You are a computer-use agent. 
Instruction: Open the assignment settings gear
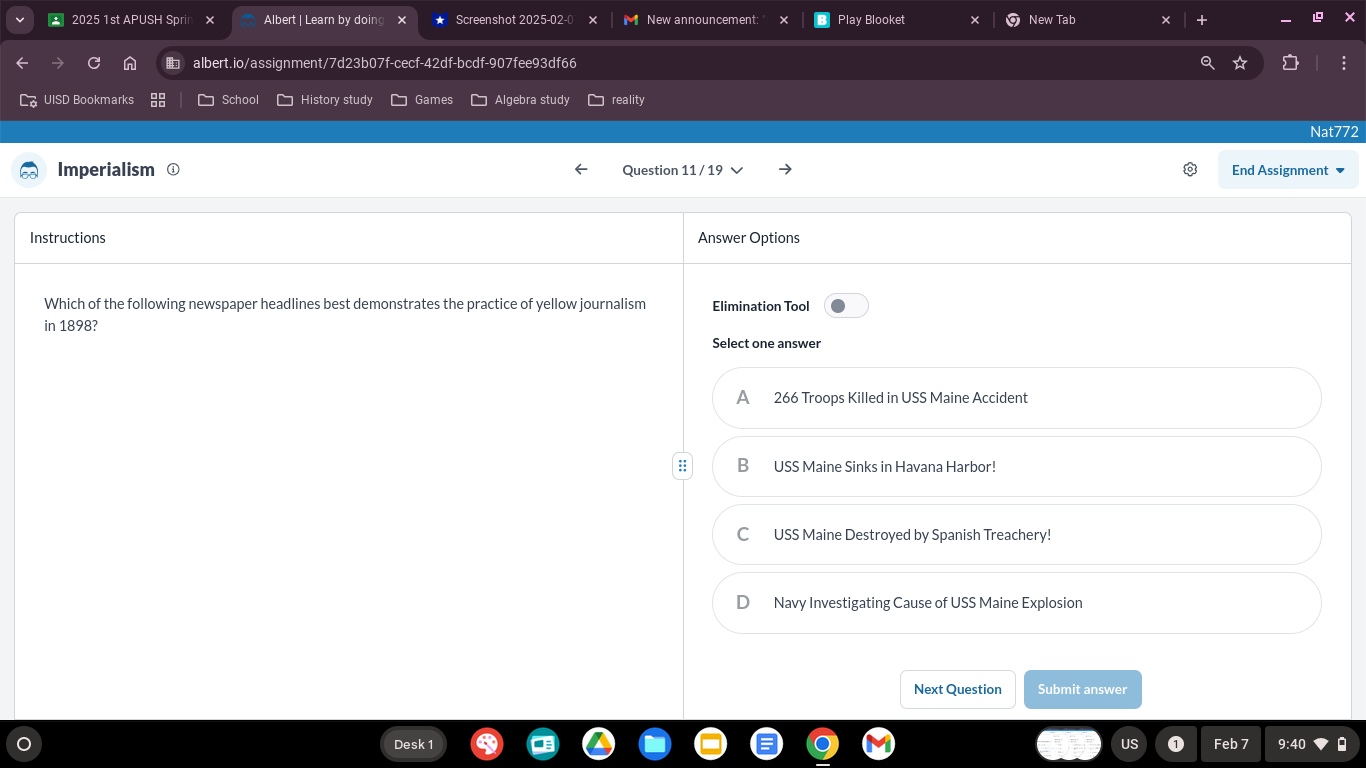click(1190, 170)
